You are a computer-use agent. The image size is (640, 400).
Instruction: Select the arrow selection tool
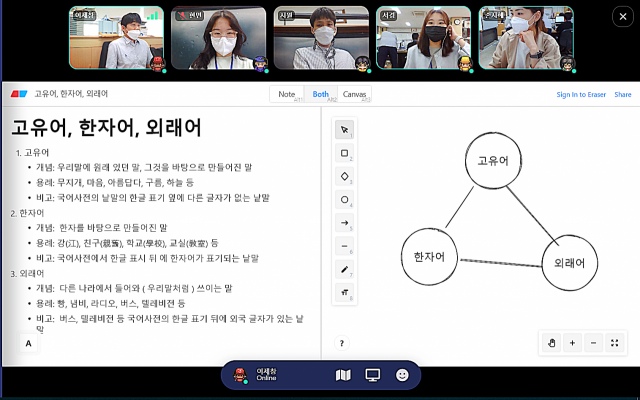click(x=344, y=129)
